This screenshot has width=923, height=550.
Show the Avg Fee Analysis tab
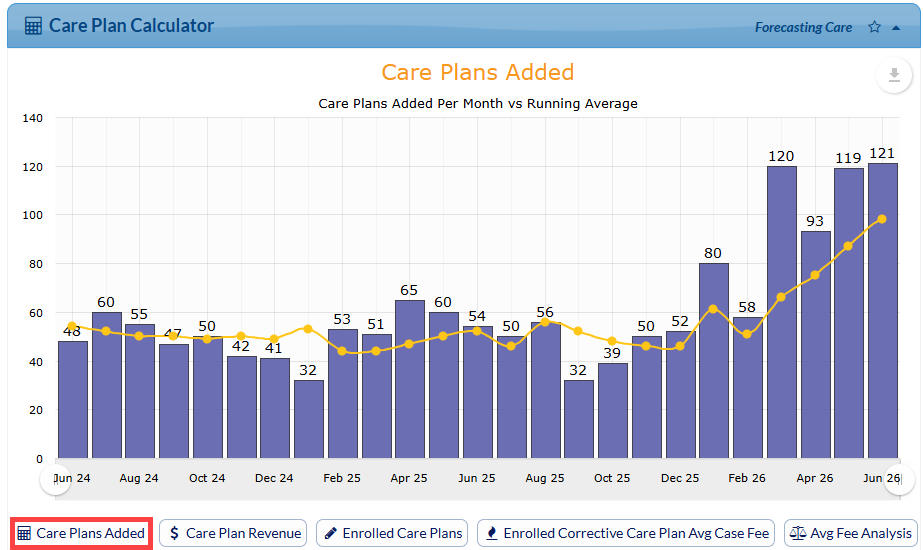coord(851,534)
